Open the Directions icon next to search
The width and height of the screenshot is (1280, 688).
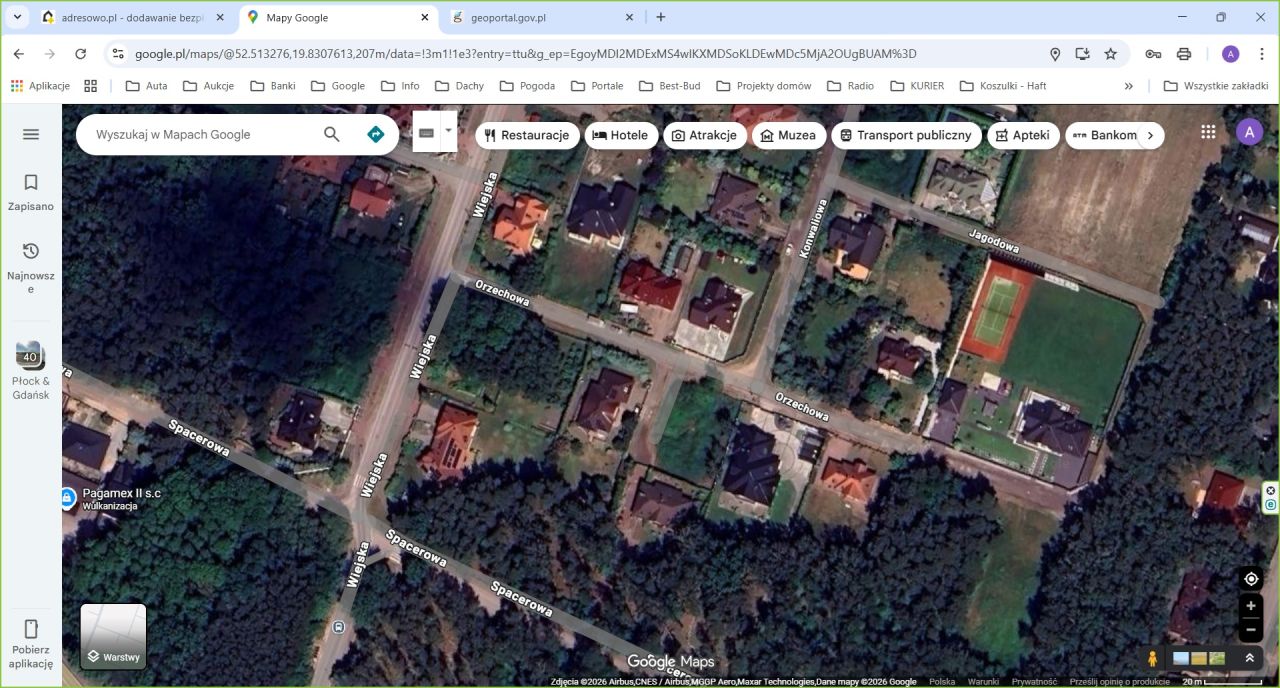tap(375, 133)
